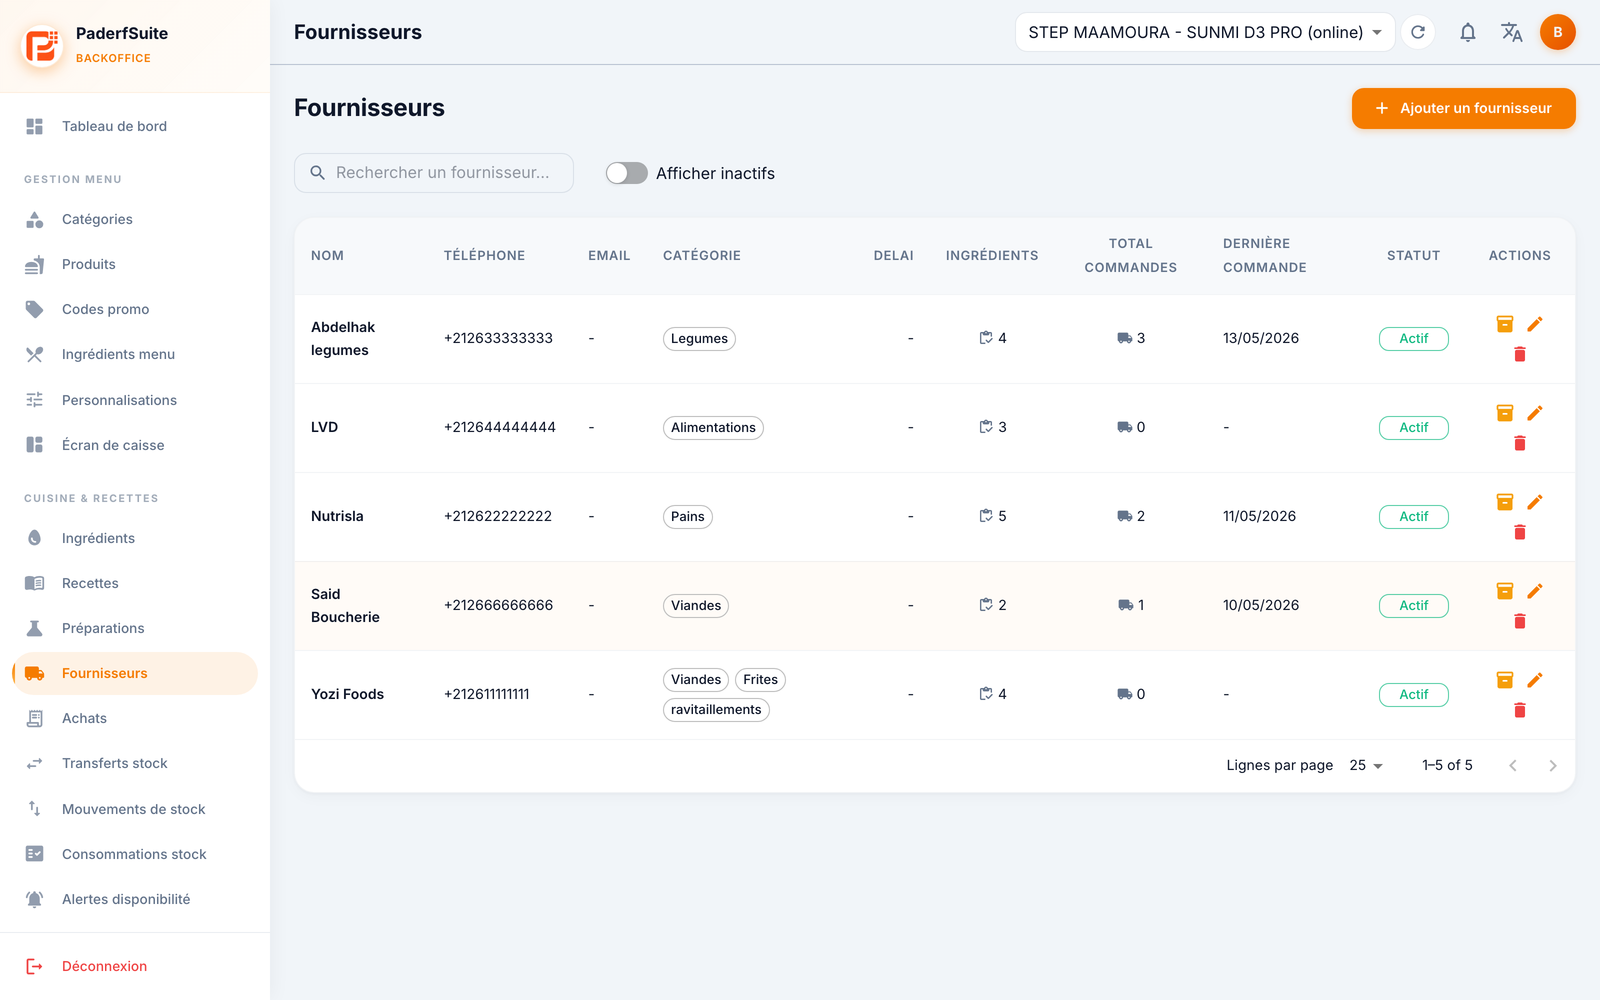Click the DERNIÈRE COMMANDE column header
Viewport: 1600px width, 1000px height.
[x=1265, y=256]
